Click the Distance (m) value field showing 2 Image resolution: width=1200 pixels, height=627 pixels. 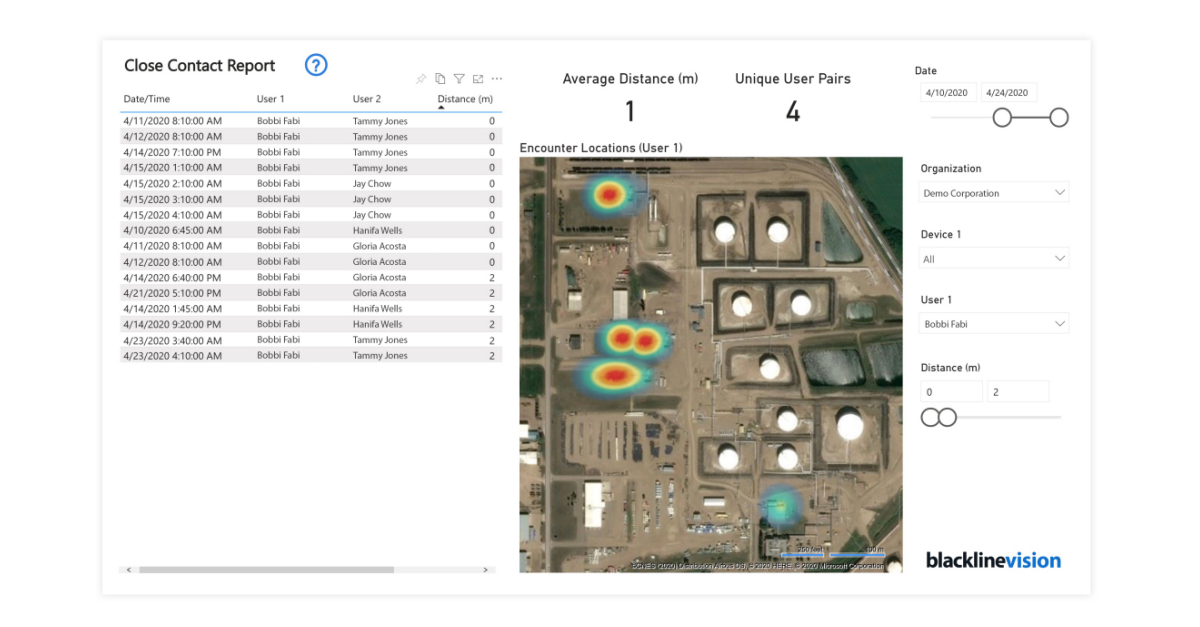pyautogui.click(x=1017, y=391)
